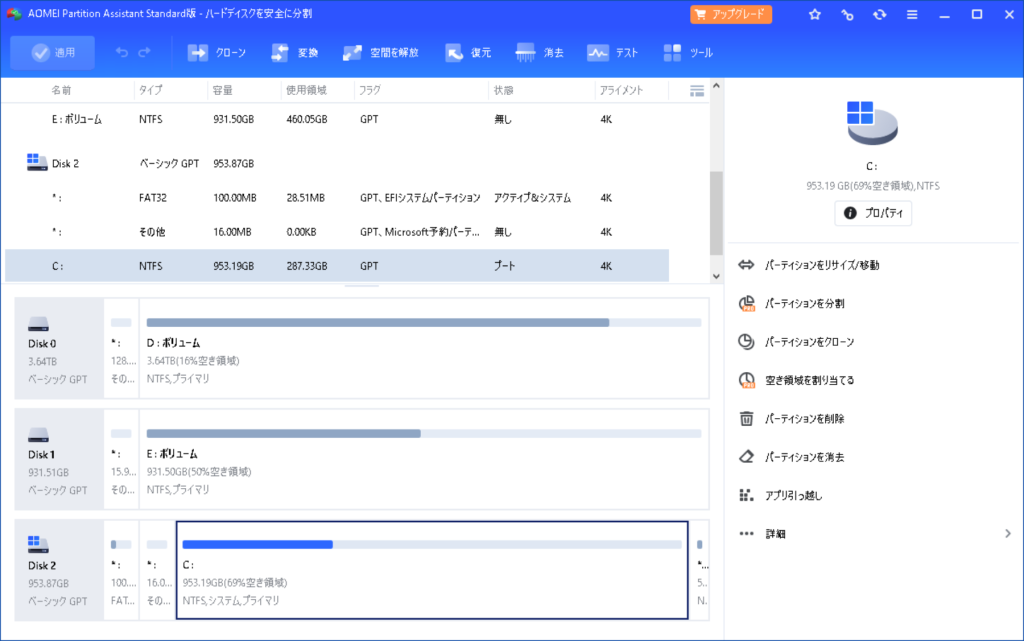Click the E: volume usage bar

click(424, 433)
